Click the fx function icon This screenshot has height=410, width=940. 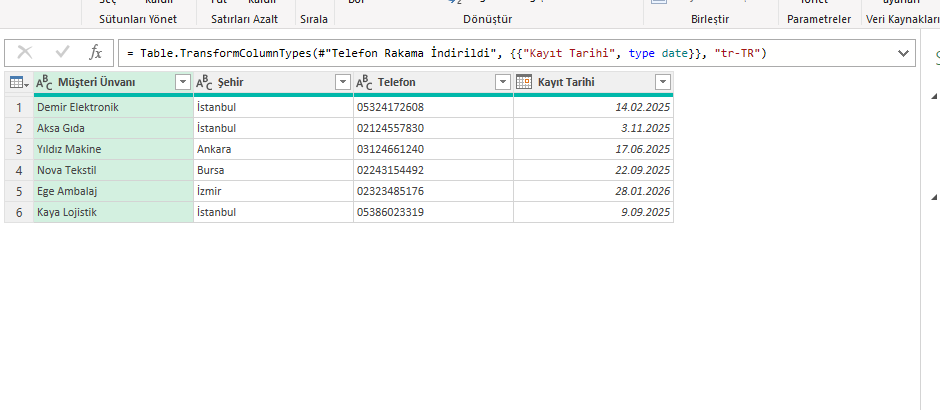coord(95,53)
